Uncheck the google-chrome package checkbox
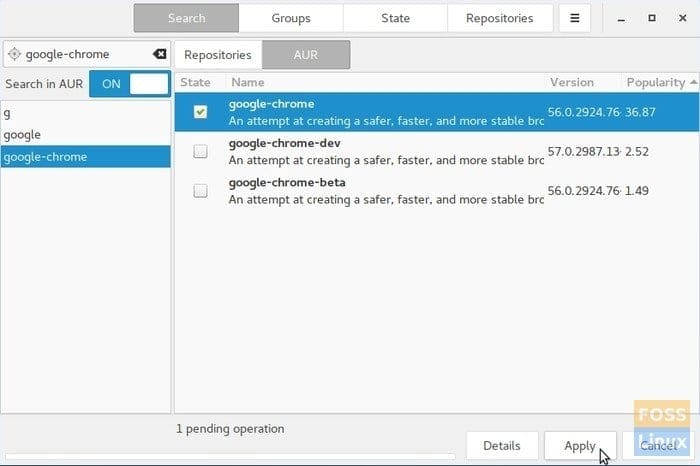The height and width of the screenshot is (466, 700). 200,112
